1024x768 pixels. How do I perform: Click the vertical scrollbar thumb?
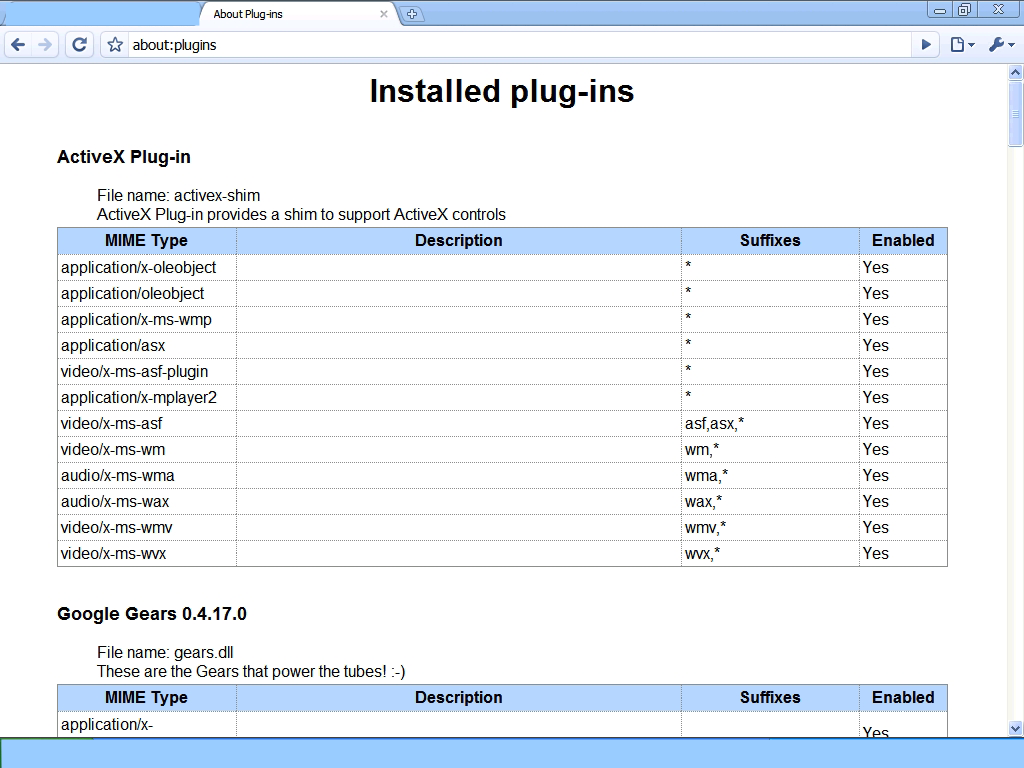1015,114
